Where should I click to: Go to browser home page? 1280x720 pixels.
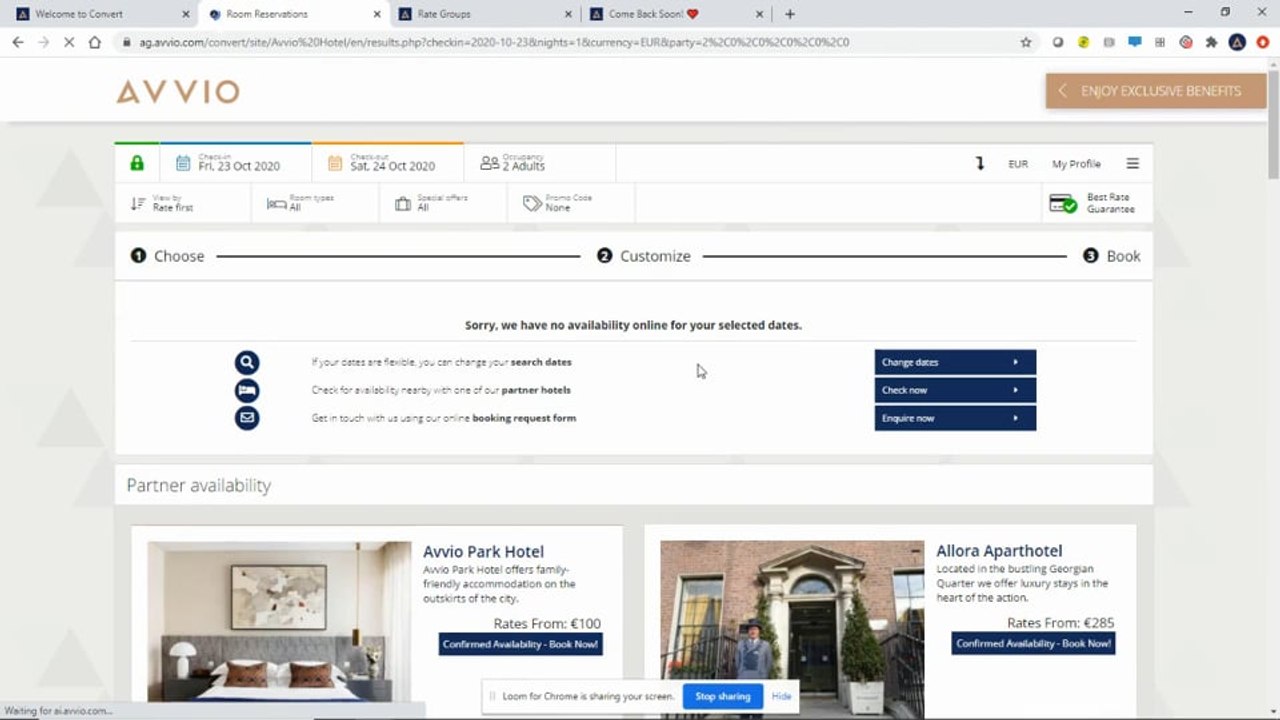pyautogui.click(x=95, y=42)
